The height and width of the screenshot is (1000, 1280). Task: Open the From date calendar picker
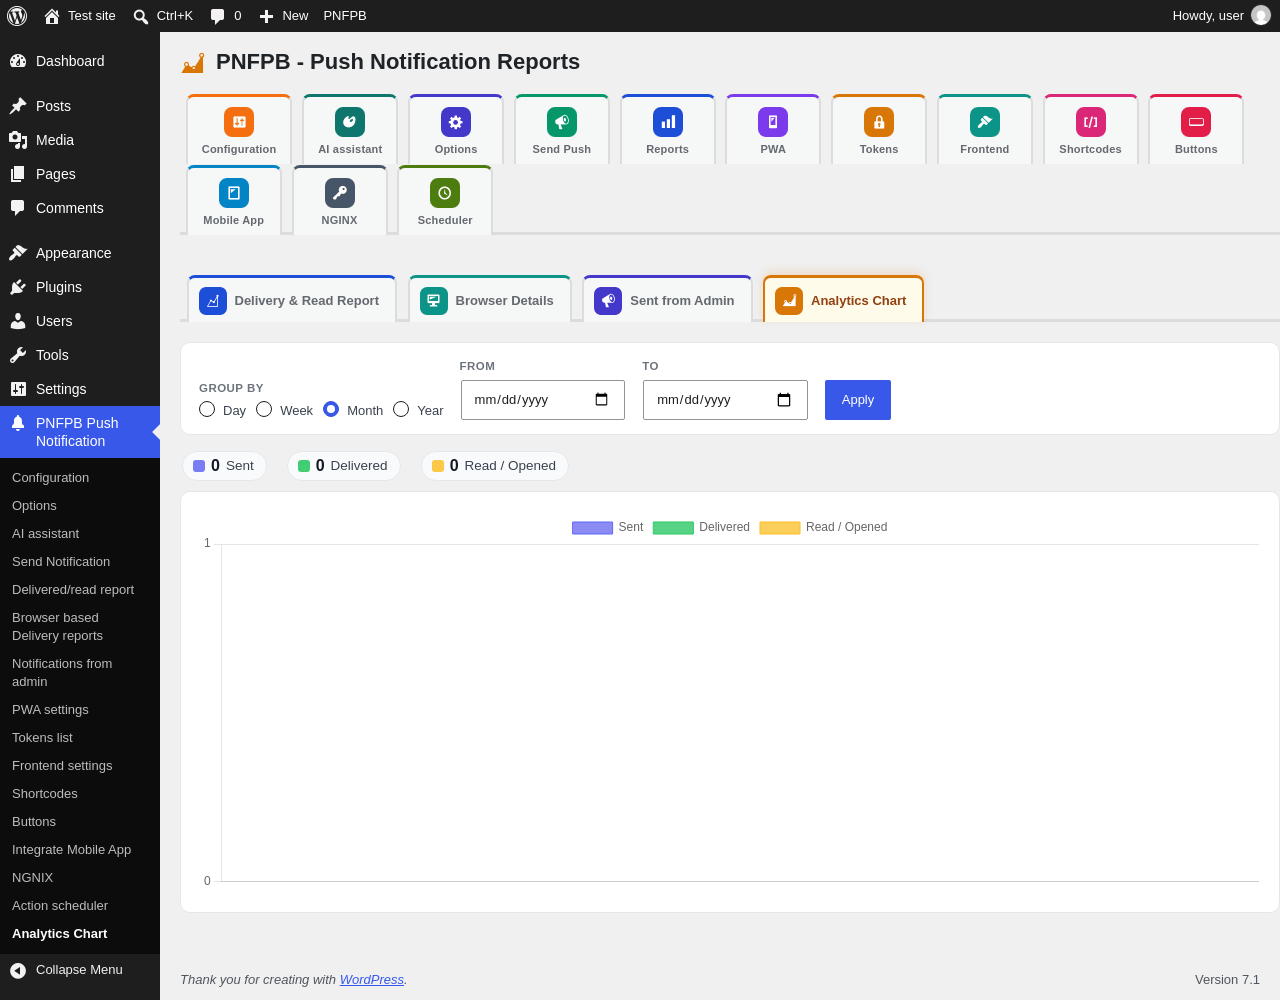(x=601, y=400)
